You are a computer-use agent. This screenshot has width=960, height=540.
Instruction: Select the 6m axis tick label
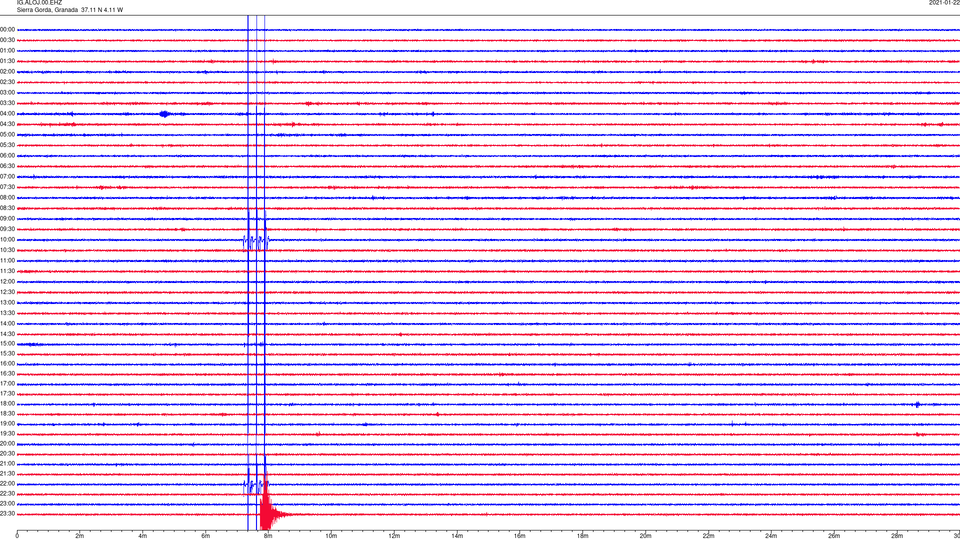coord(206,536)
